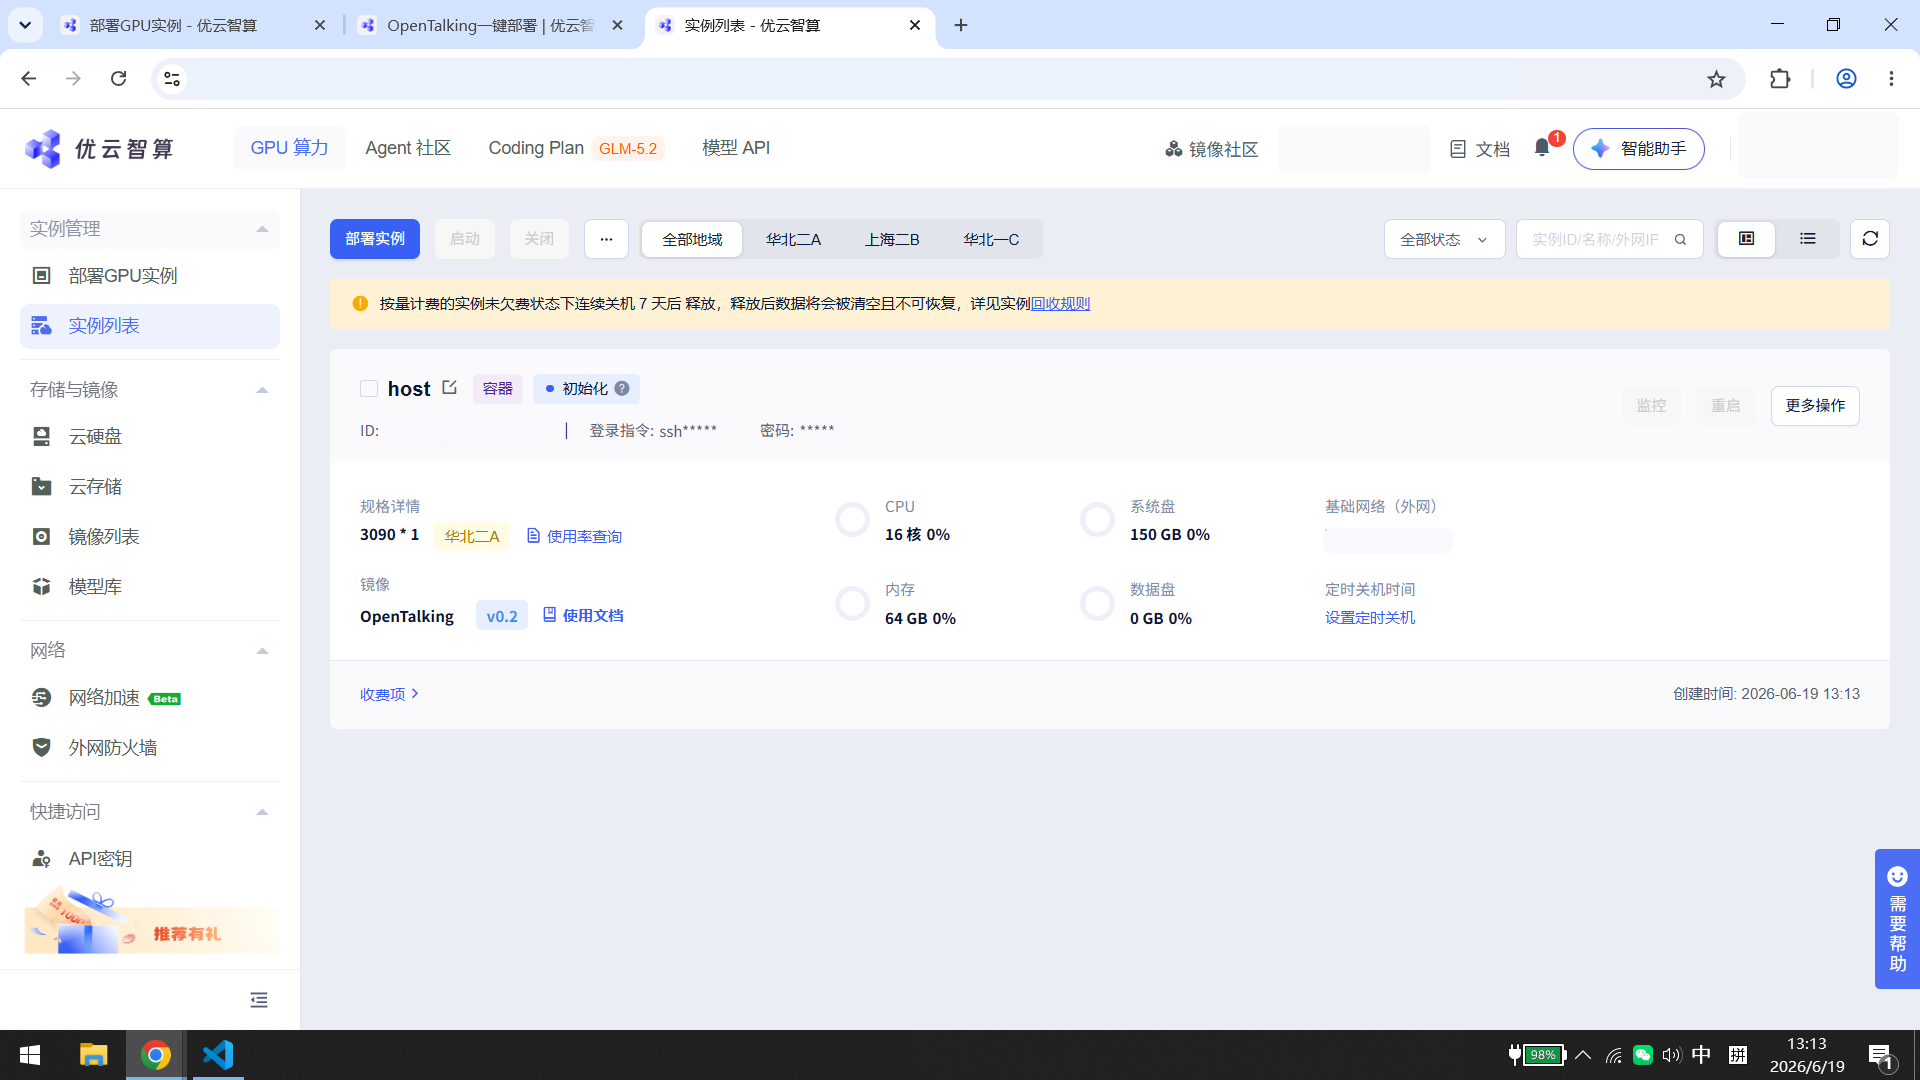The width and height of the screenshot is (1920, 1080).
Task: Tick the checkbox beside host instance
Action: coord(369,389)
